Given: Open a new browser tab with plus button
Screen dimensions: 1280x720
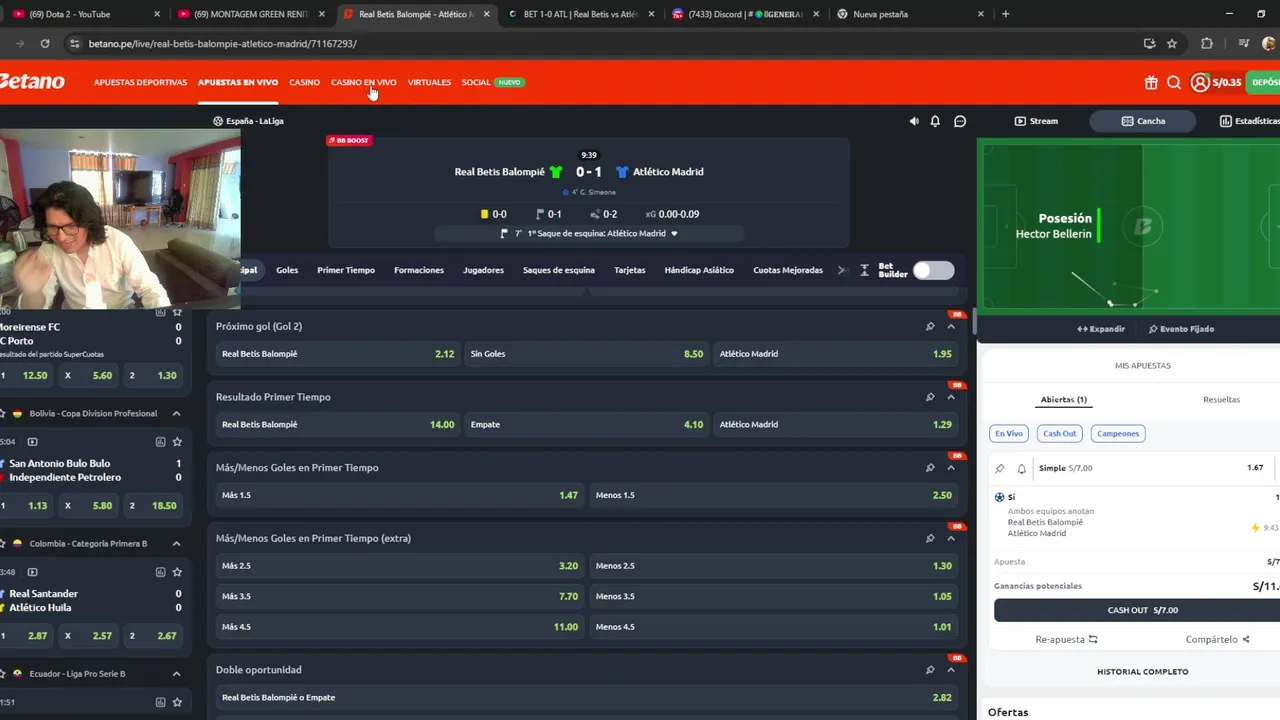Looking at the screenshot, I should 1005,14.
